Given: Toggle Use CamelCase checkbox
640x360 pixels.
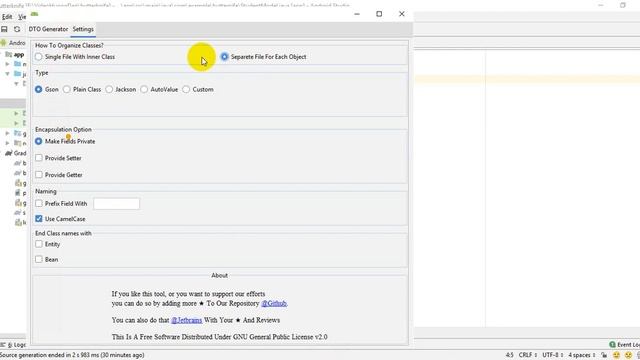Looking at the screenshot, I should pyautogui.click(x=39, y=219).
